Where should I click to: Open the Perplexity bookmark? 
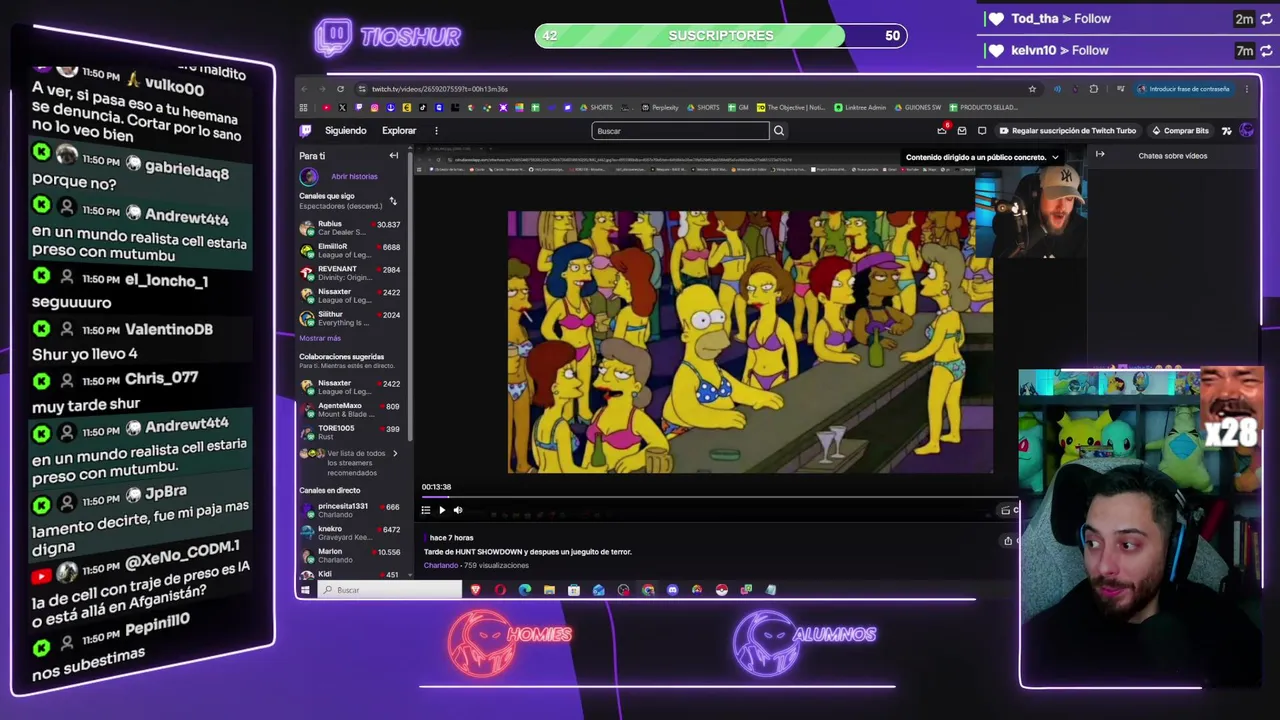click(660, 107)
